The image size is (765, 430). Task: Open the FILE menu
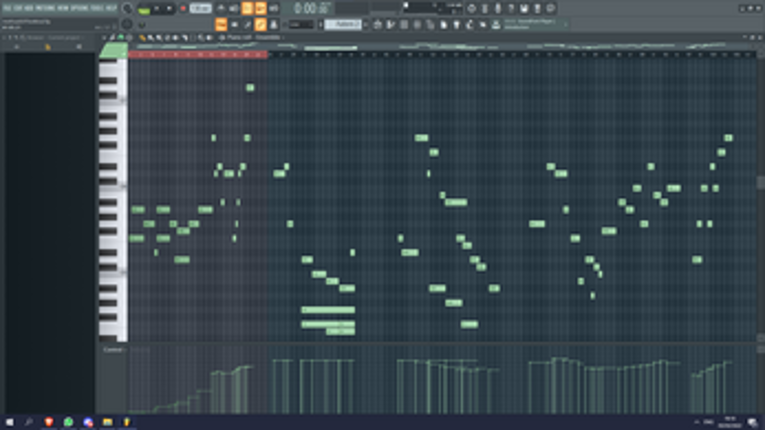(7, 8)
